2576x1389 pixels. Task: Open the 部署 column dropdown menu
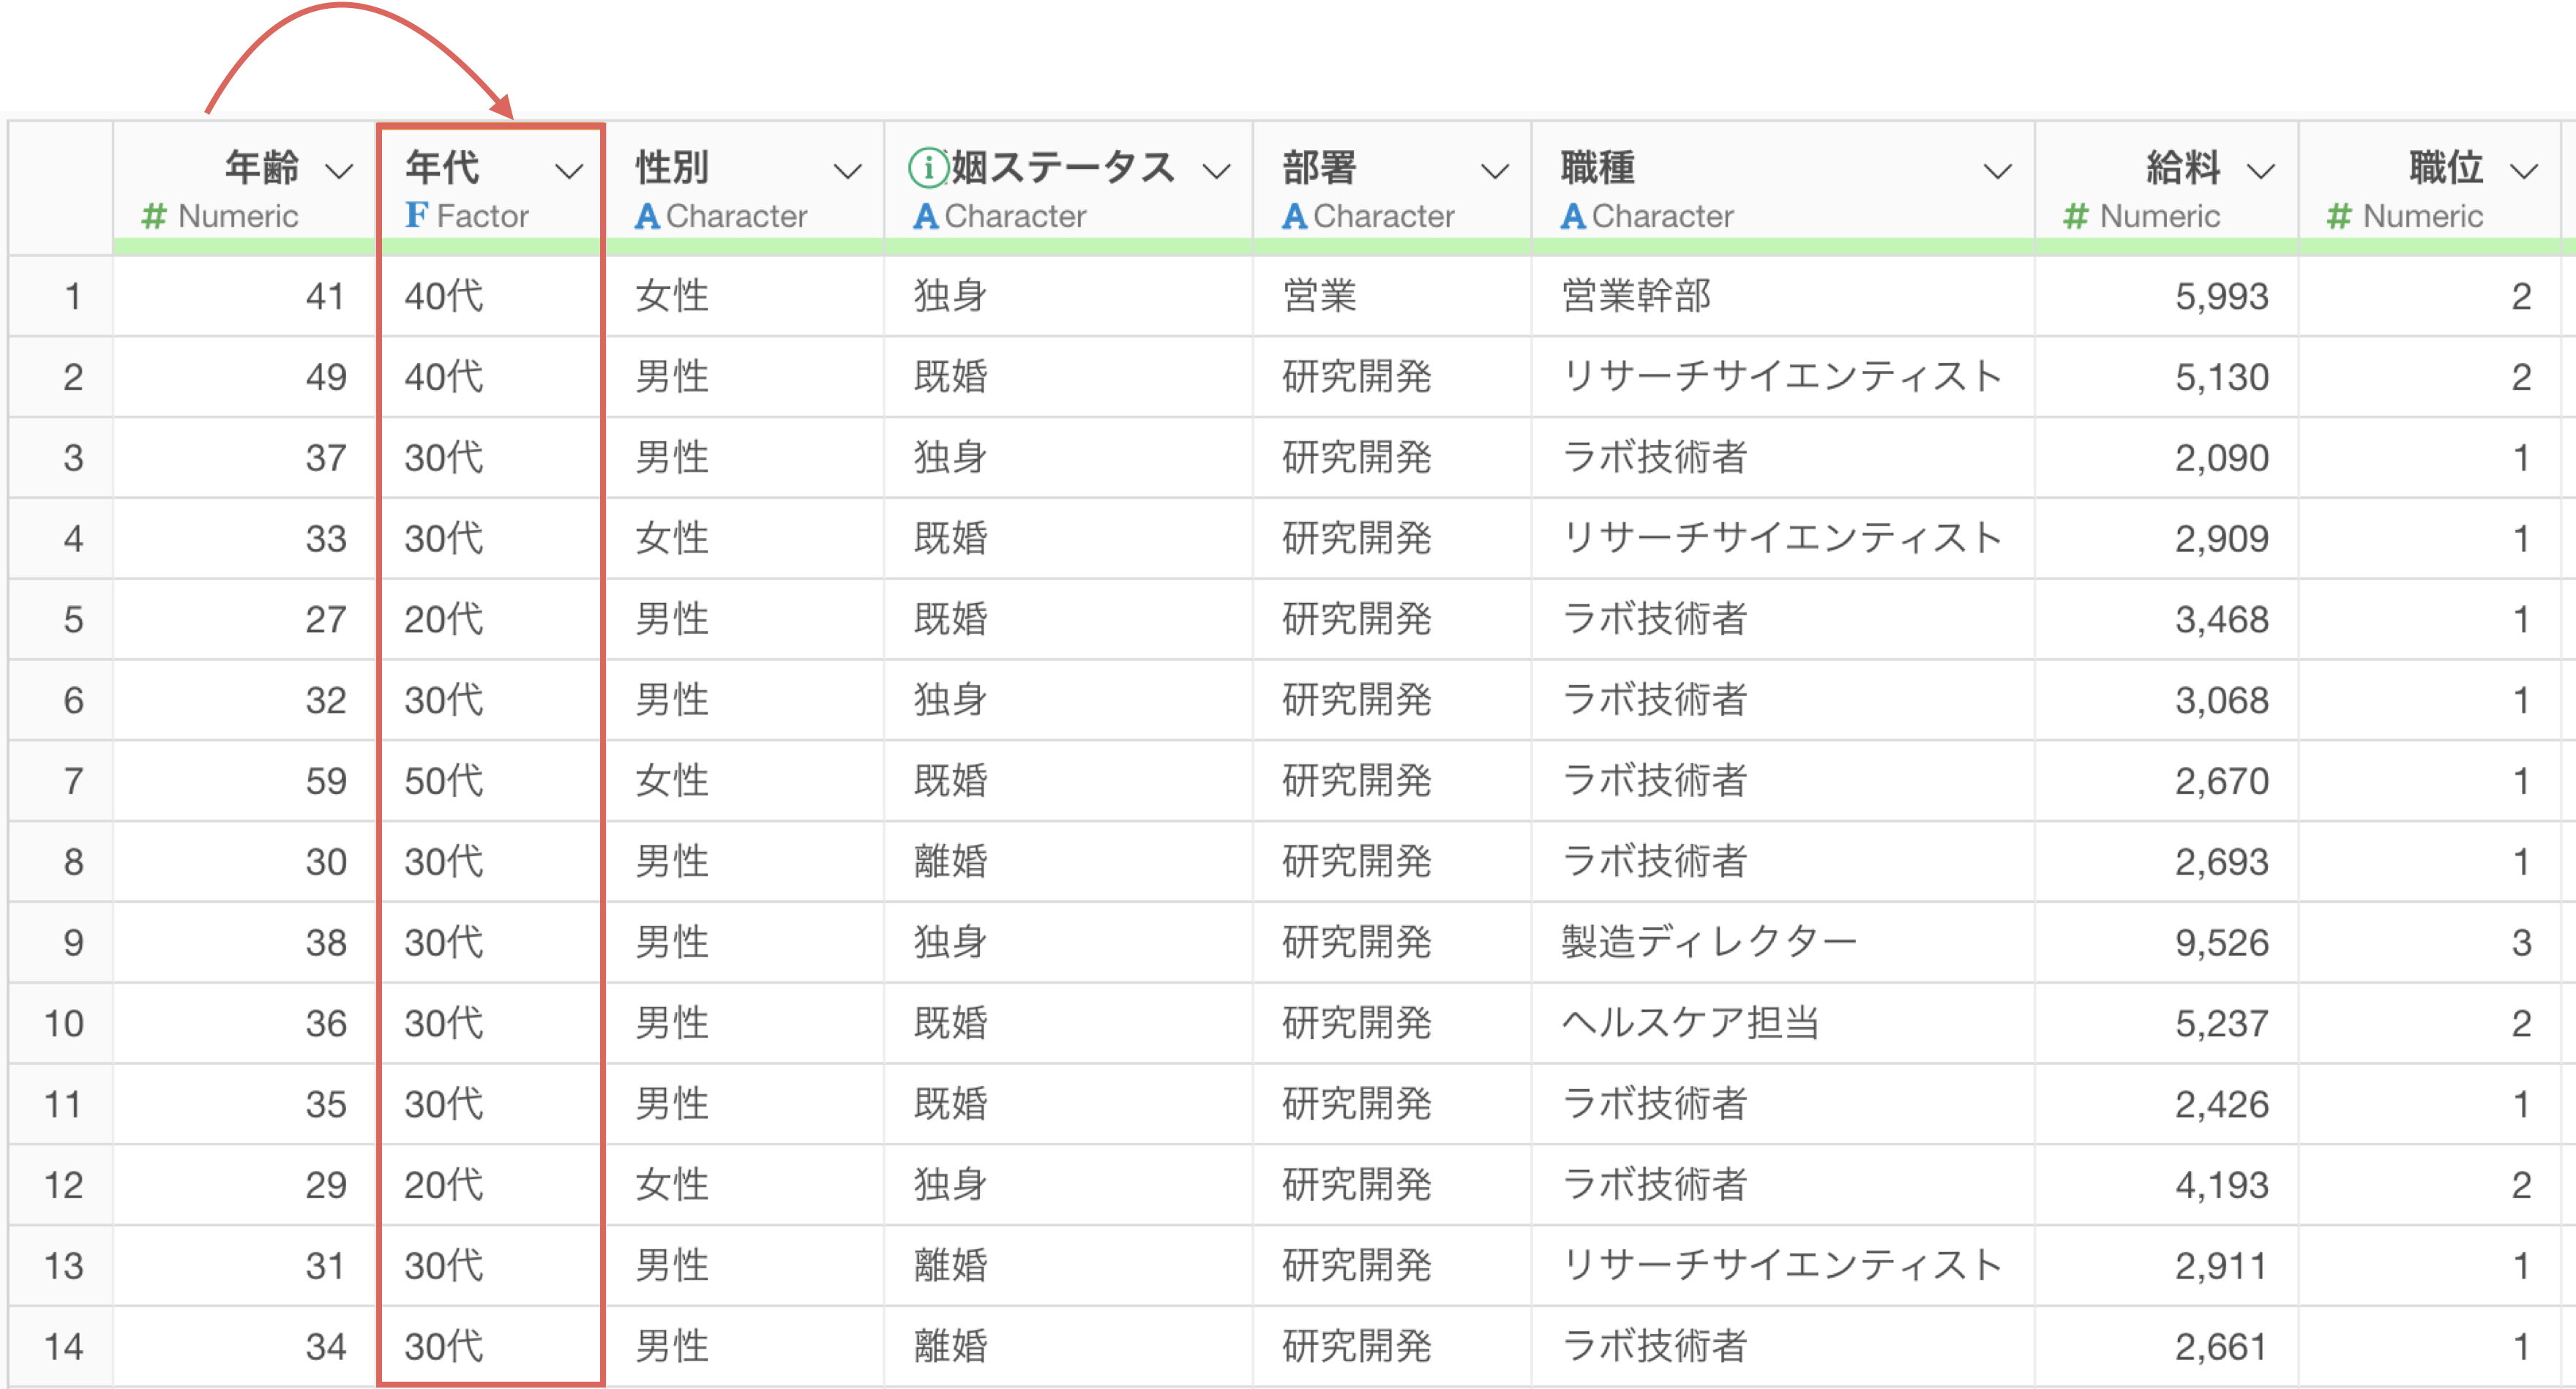[1495, 171]
